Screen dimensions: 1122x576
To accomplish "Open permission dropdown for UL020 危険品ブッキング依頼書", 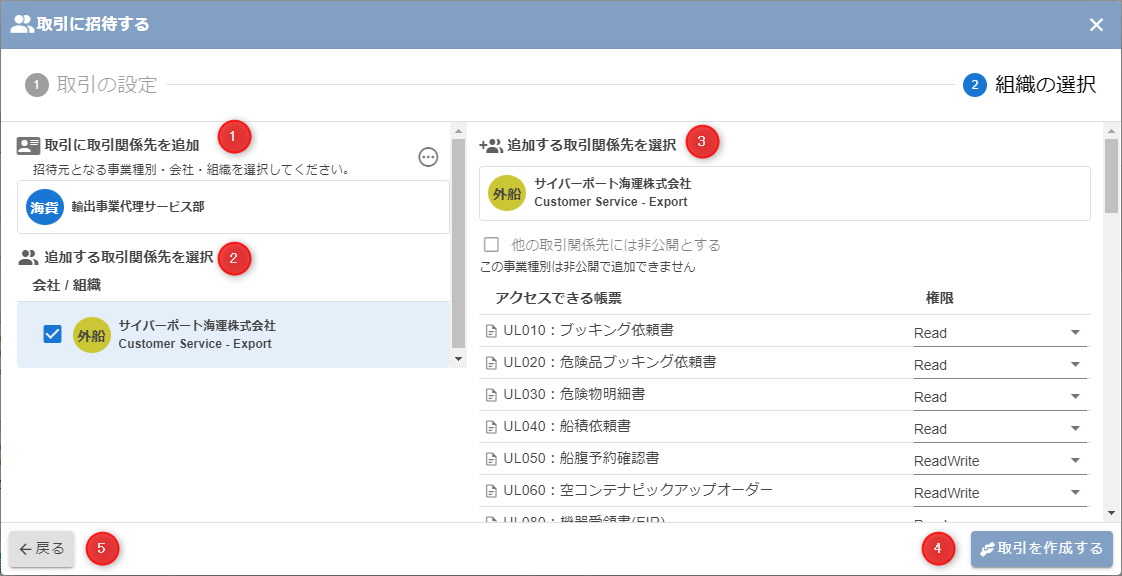I will pyautogui.click(x=1000, y=365).
